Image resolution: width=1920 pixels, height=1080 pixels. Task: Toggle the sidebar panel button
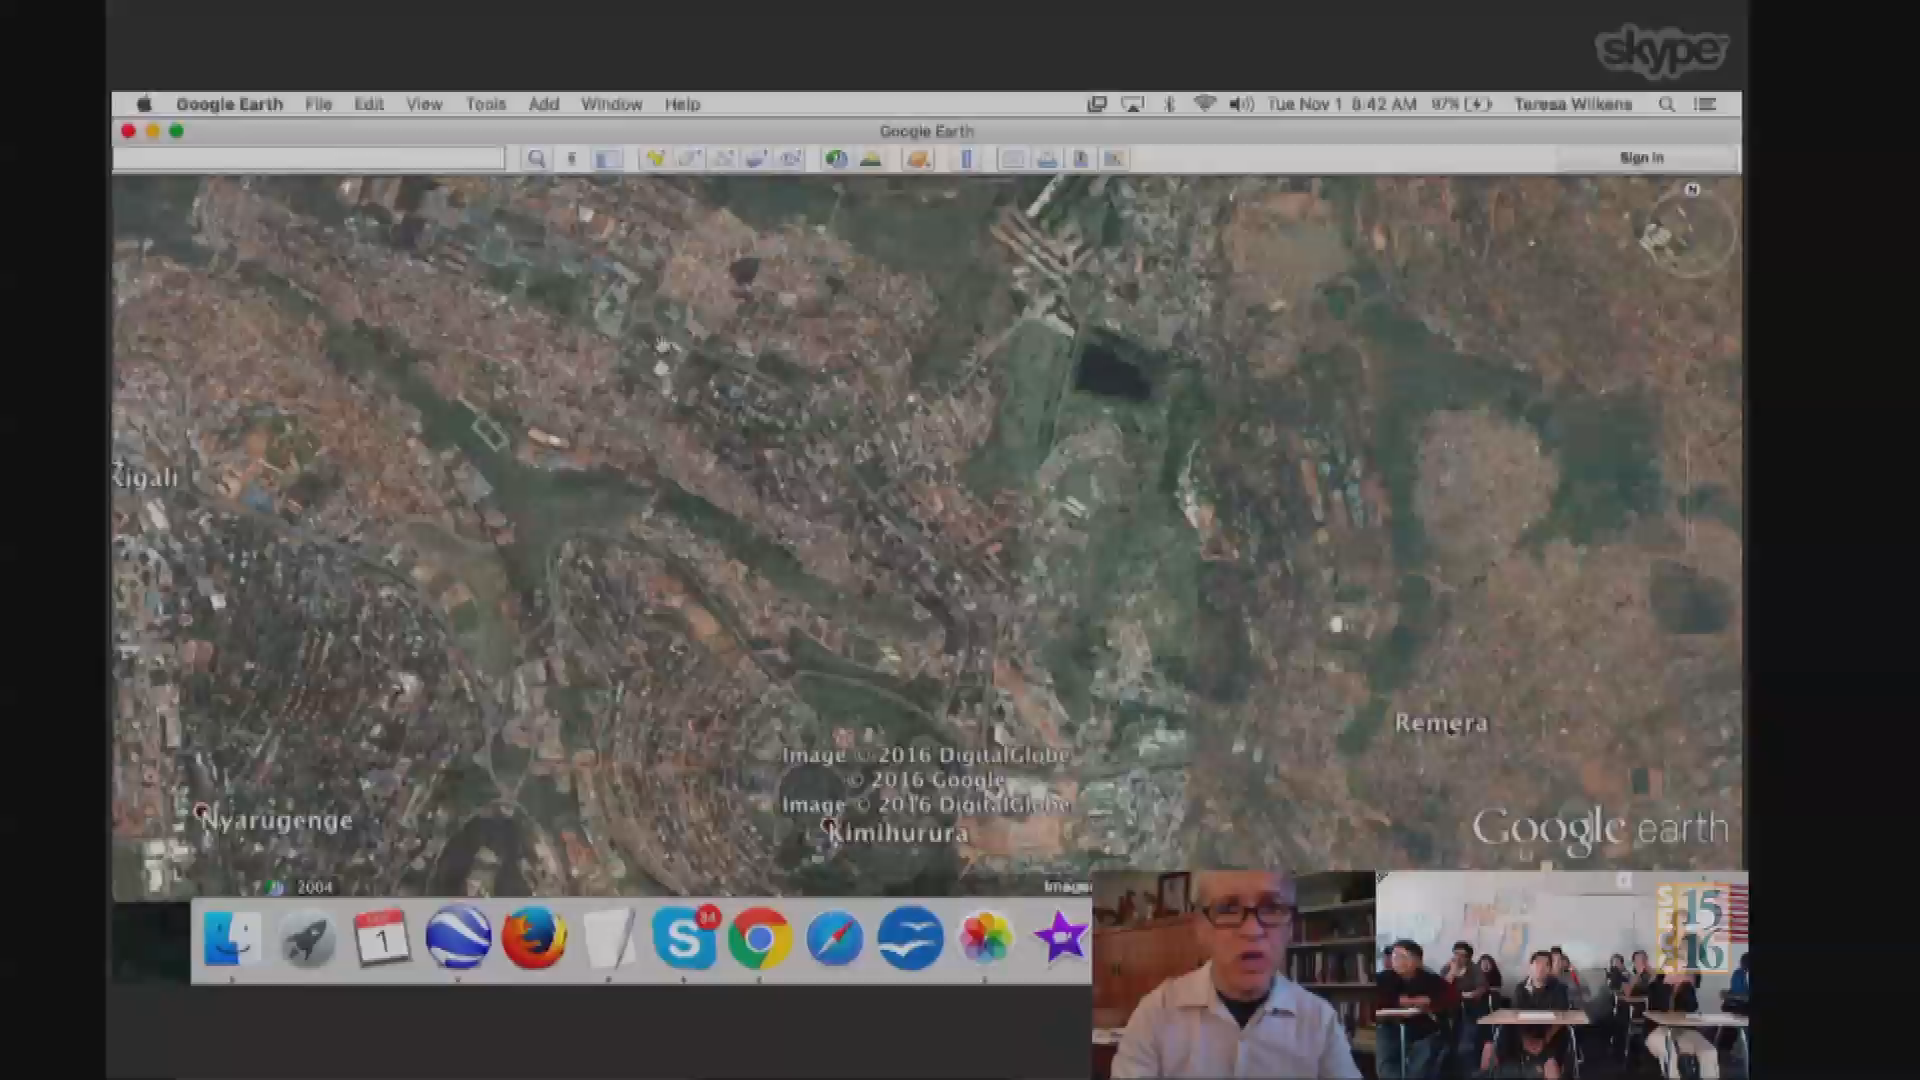pos(607,159)
